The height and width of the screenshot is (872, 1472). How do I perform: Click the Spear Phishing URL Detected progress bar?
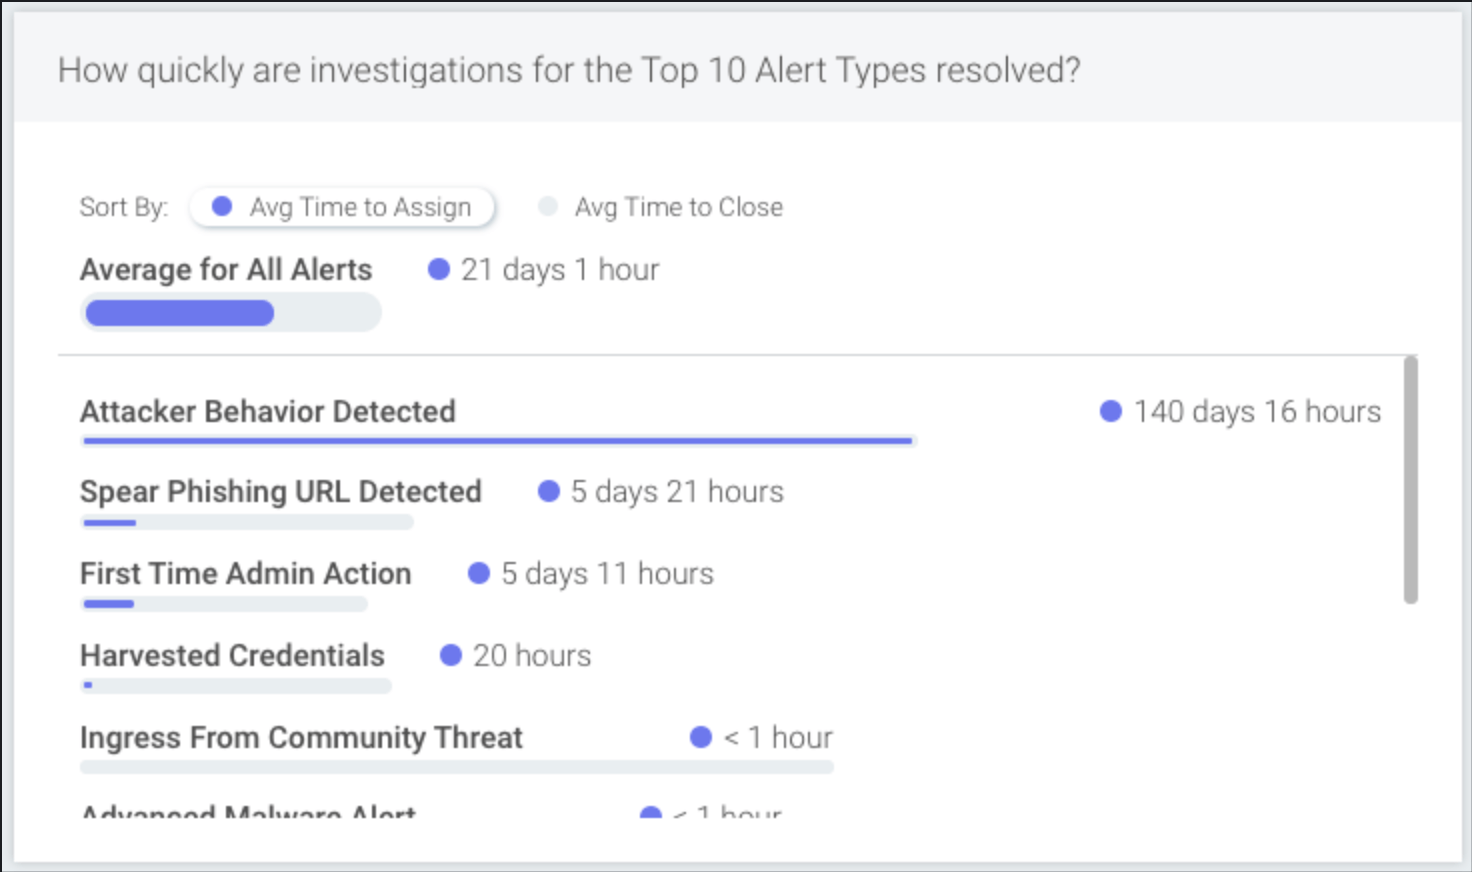coord(247,522)
